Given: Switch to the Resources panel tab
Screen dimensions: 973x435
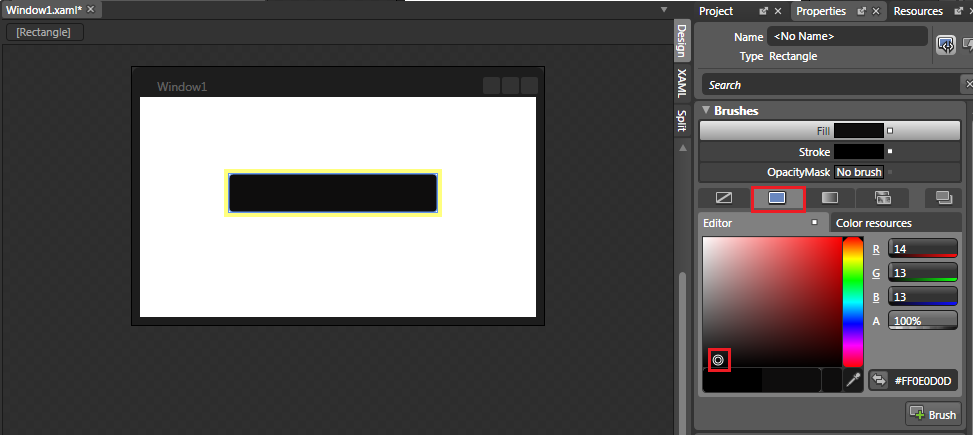Looking at the screenshot, I should pyautogui.click(x=917, y=11).
